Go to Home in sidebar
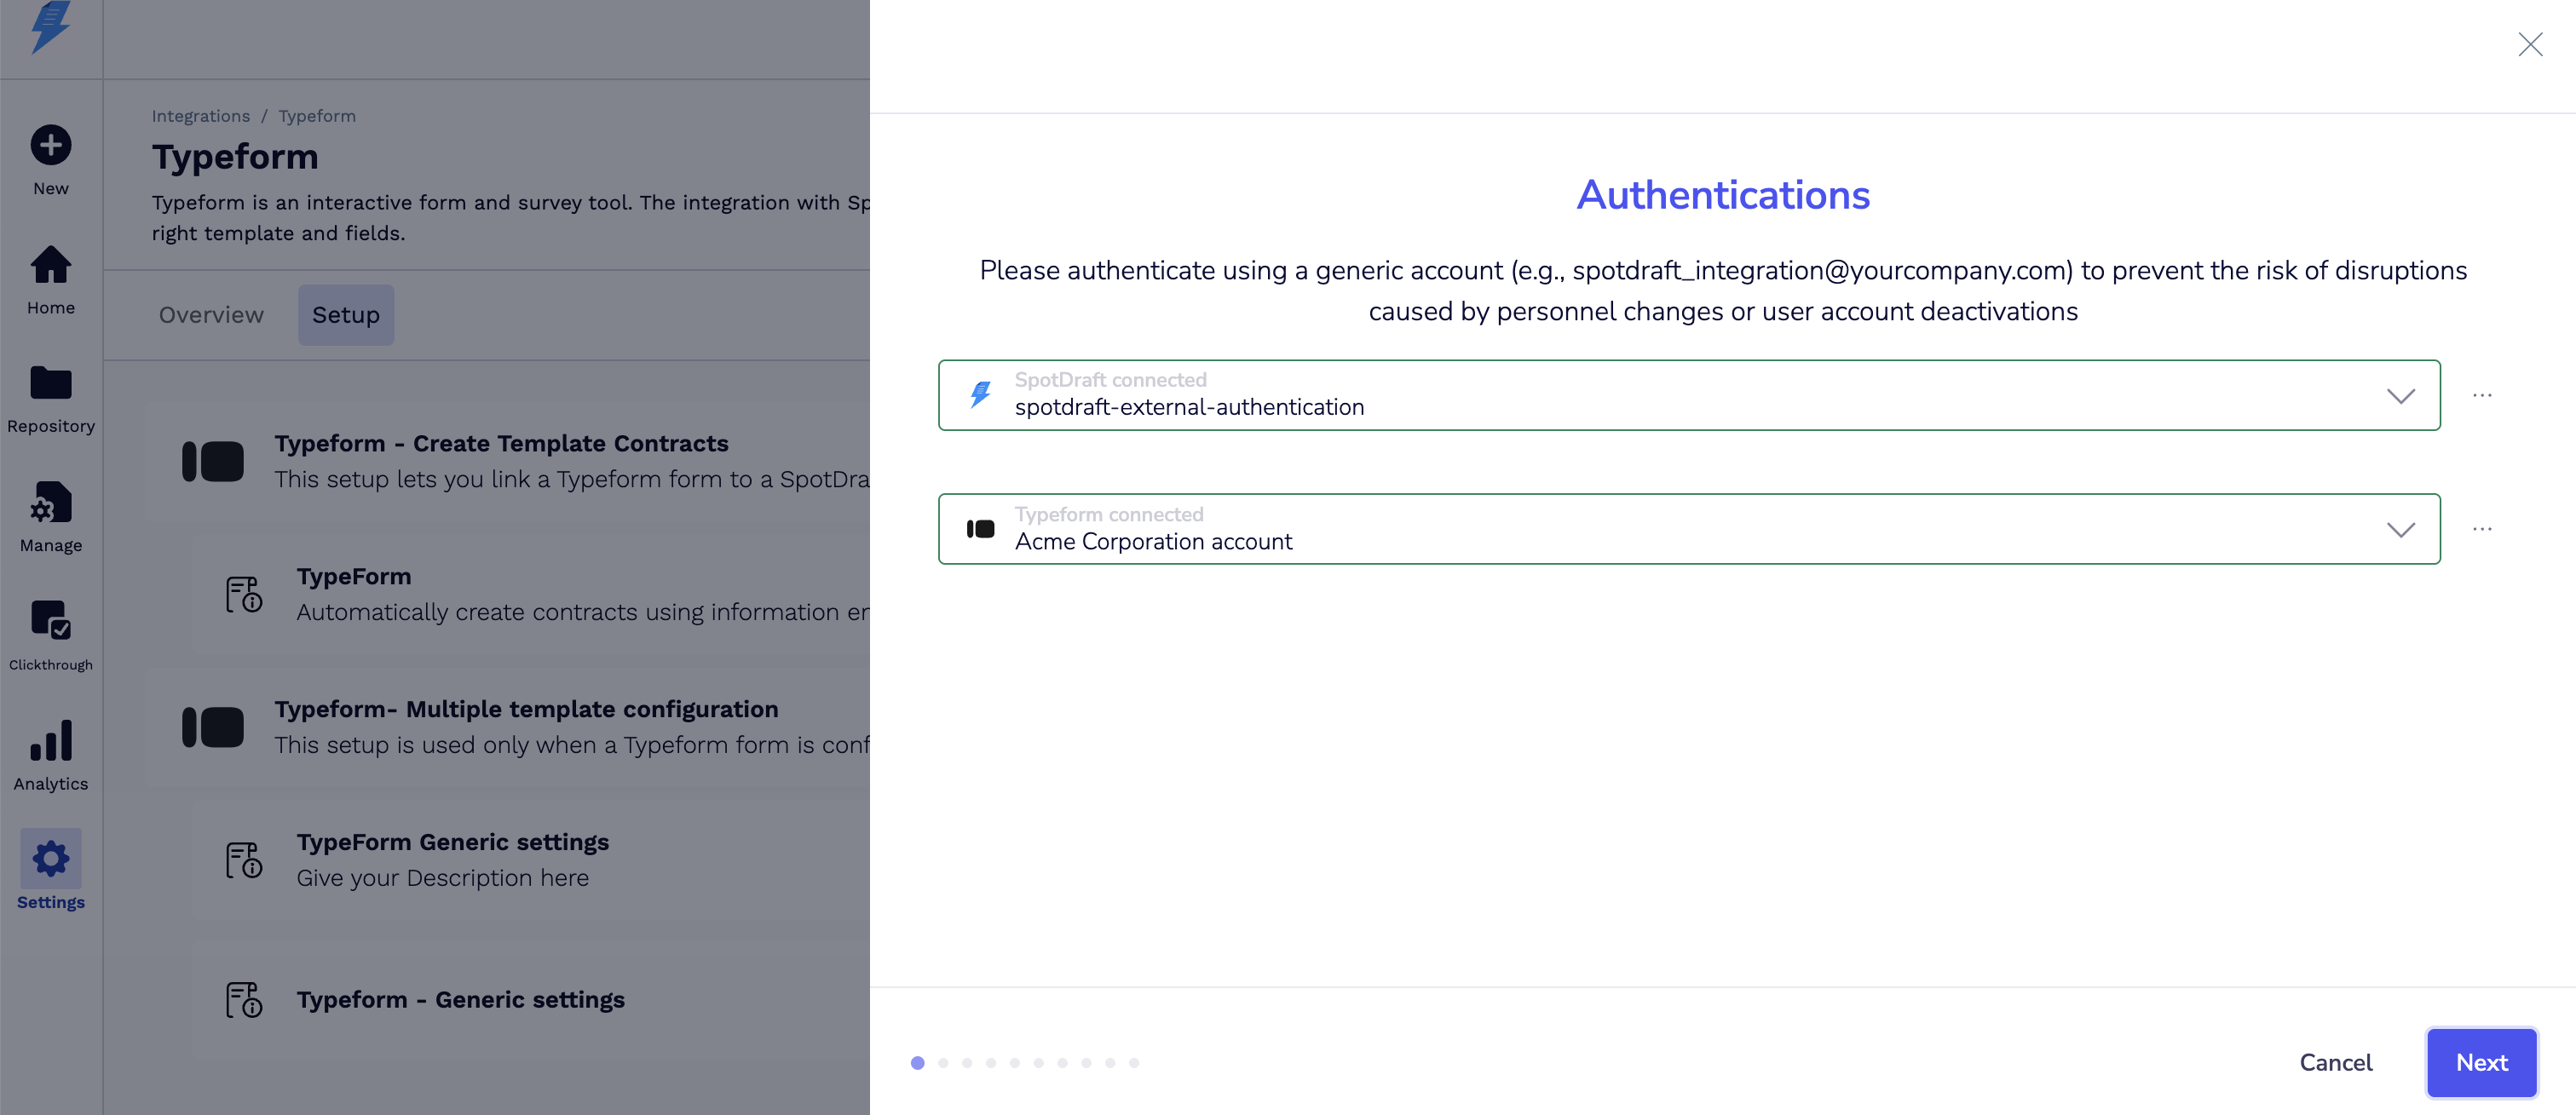The image size is (2576, 1115). tap(50, 265)
